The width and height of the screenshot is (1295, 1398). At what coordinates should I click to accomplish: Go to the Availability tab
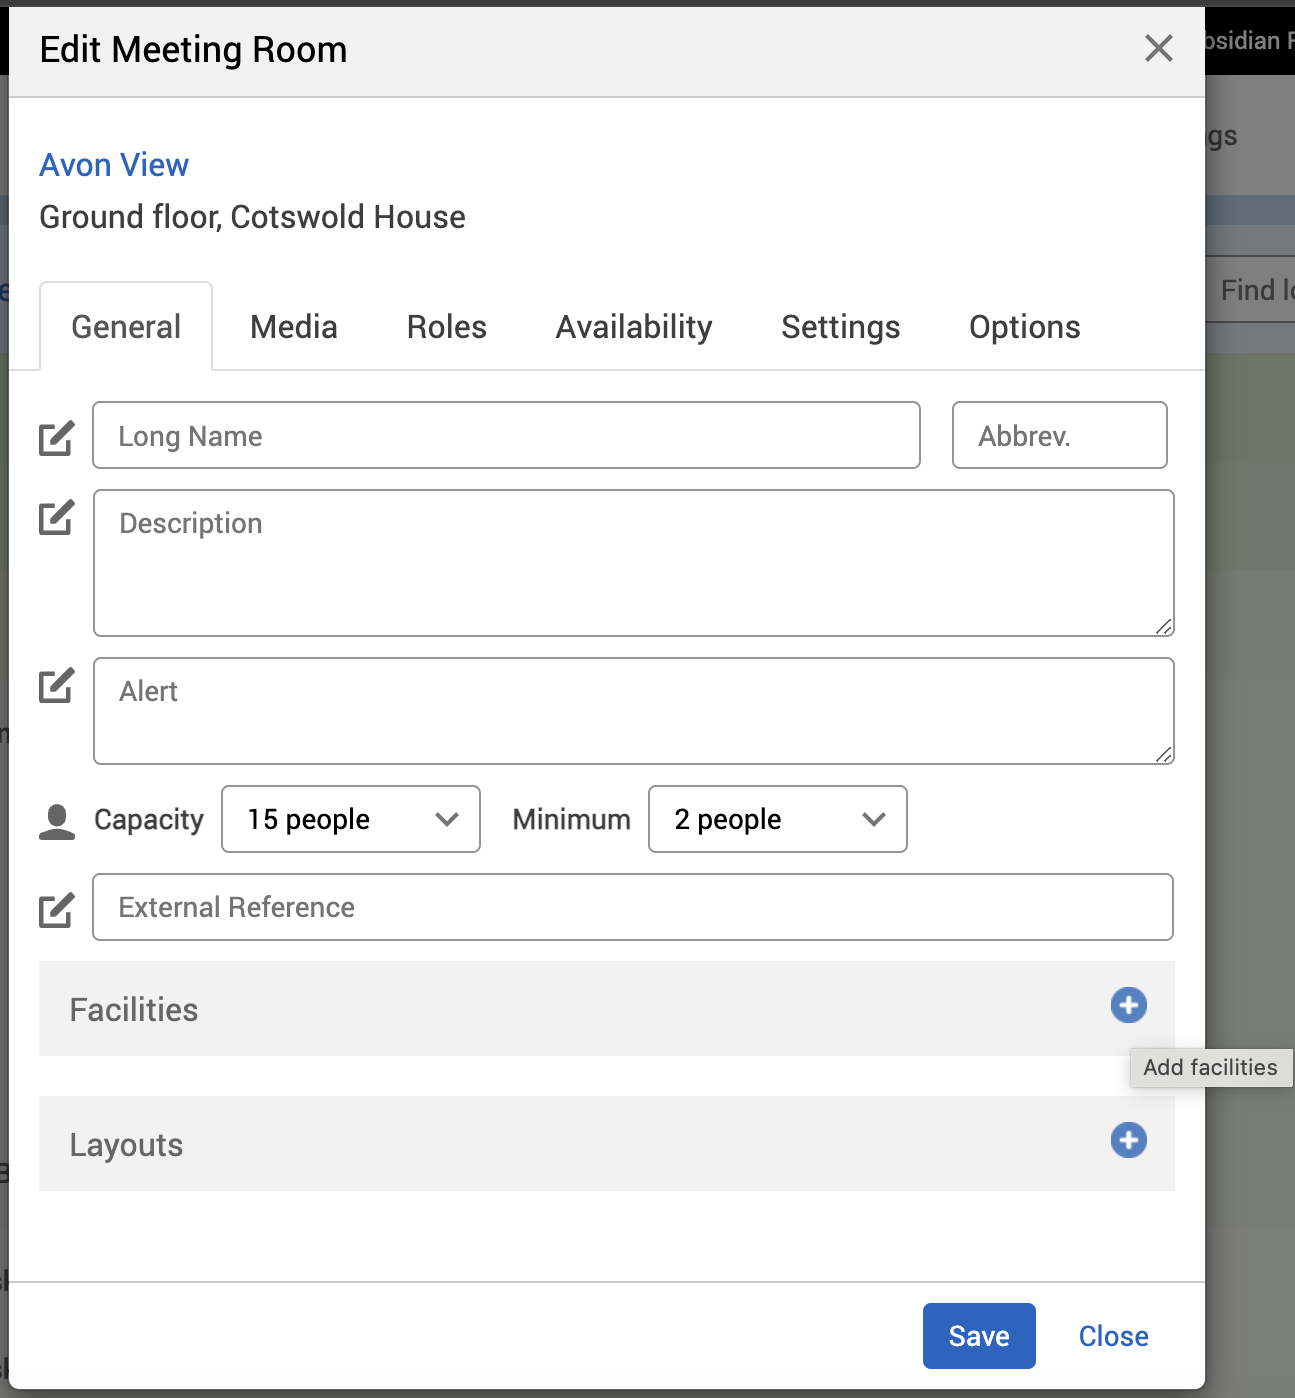[x=633, y=327]
